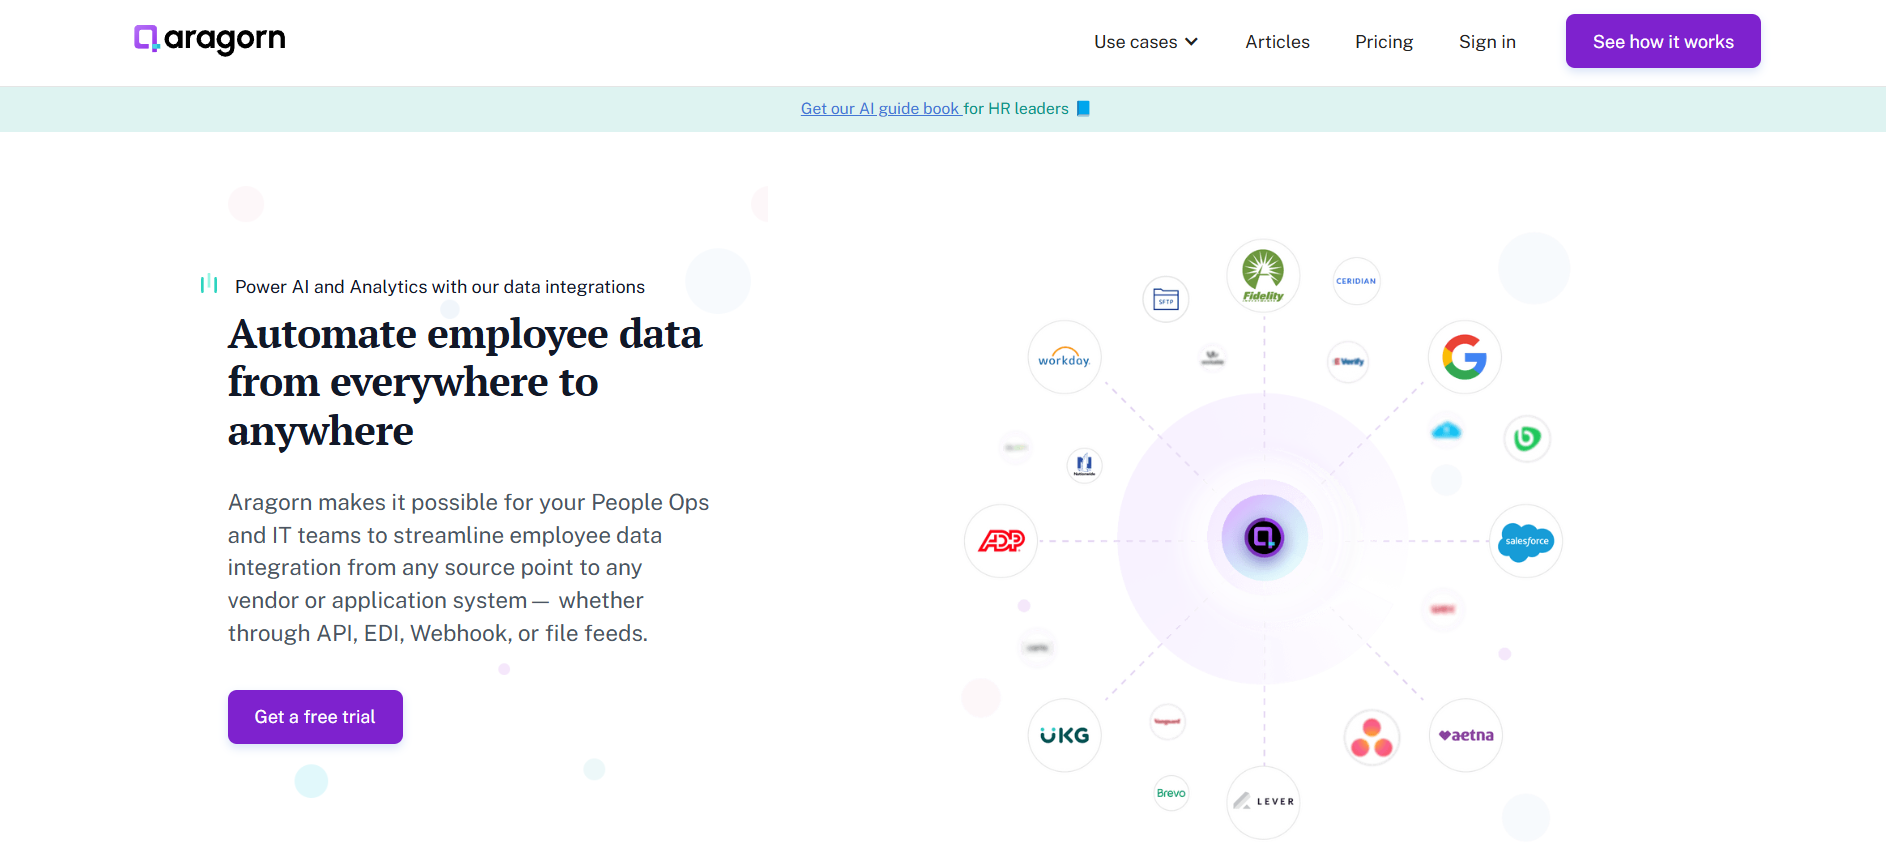
Task: Click the green spiral b logo
Action: 1527,438
